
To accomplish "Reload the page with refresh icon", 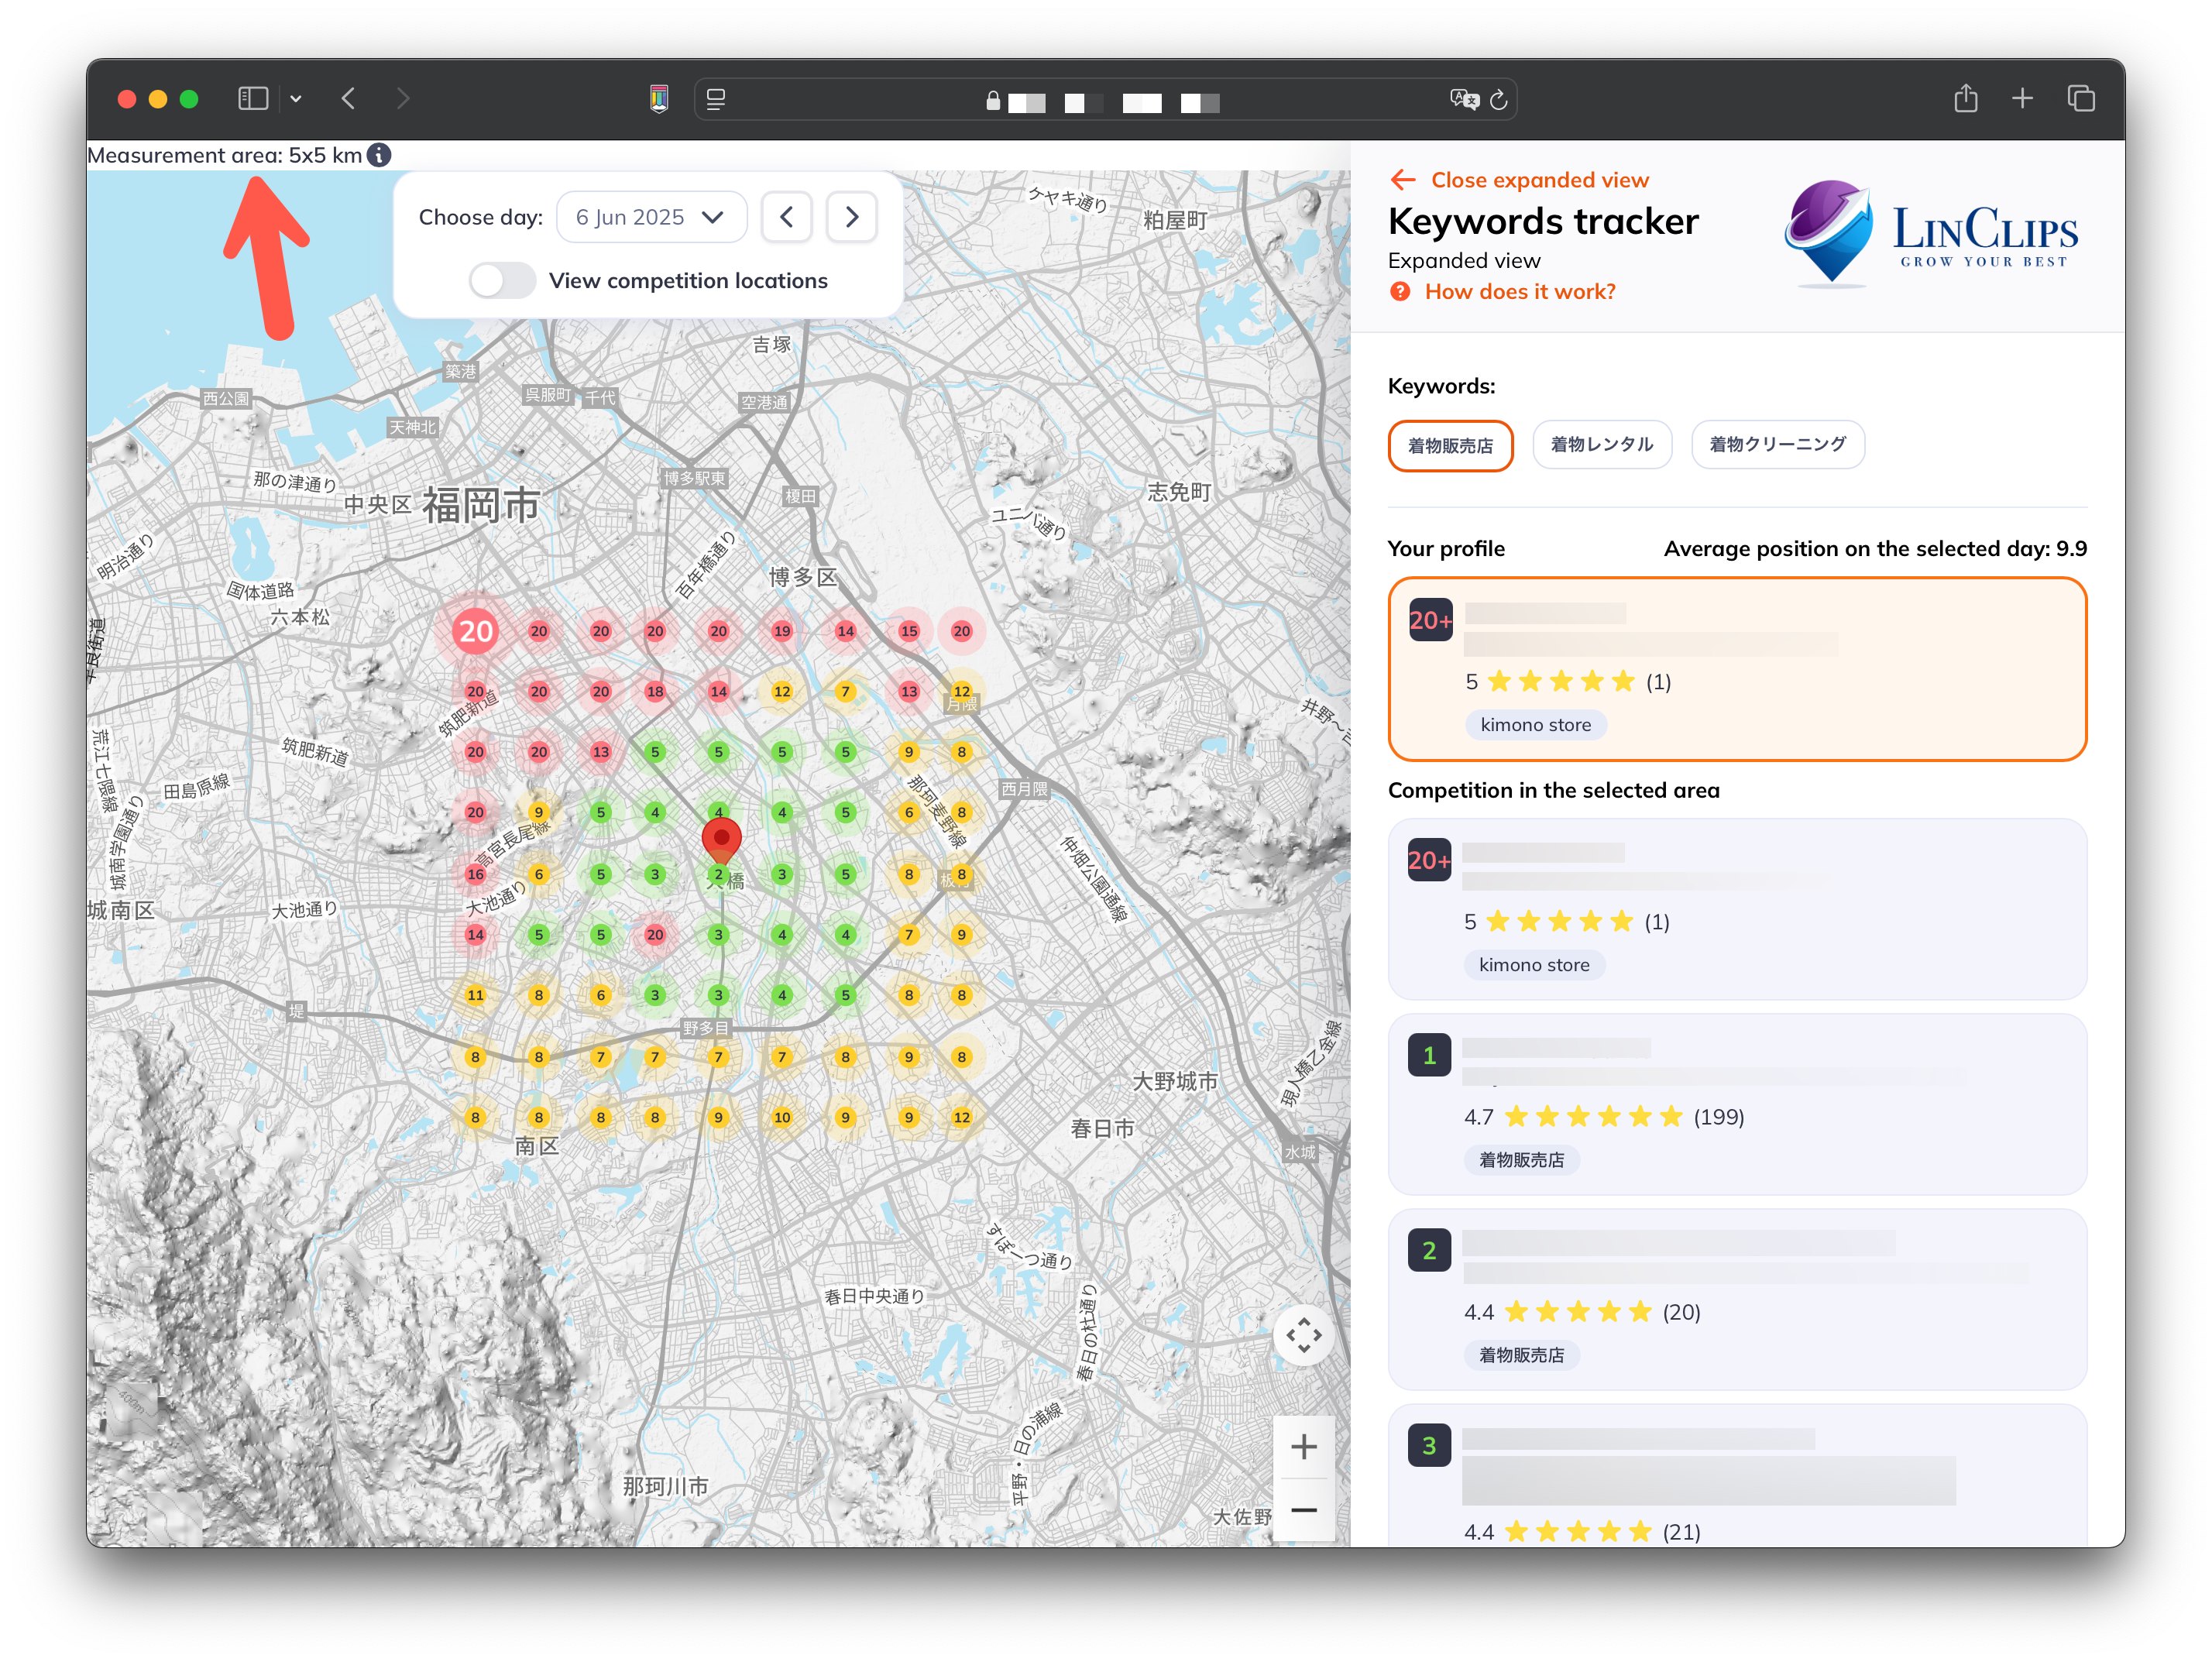I will (x=1498, y=99).
